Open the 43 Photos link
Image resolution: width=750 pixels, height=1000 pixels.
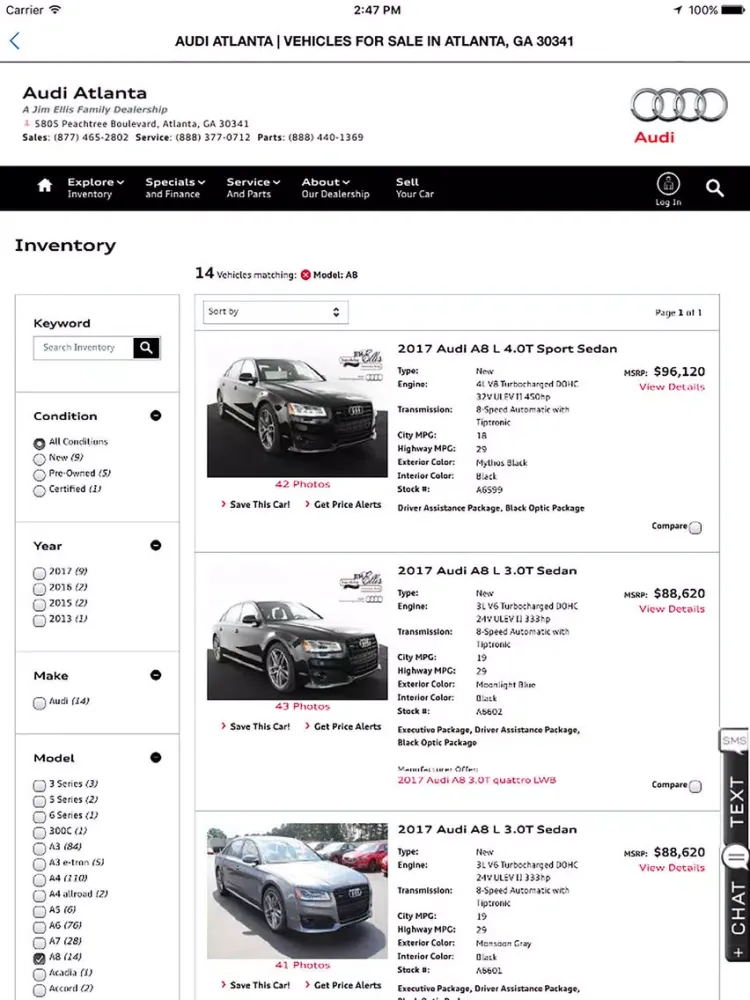click(302, 707)
